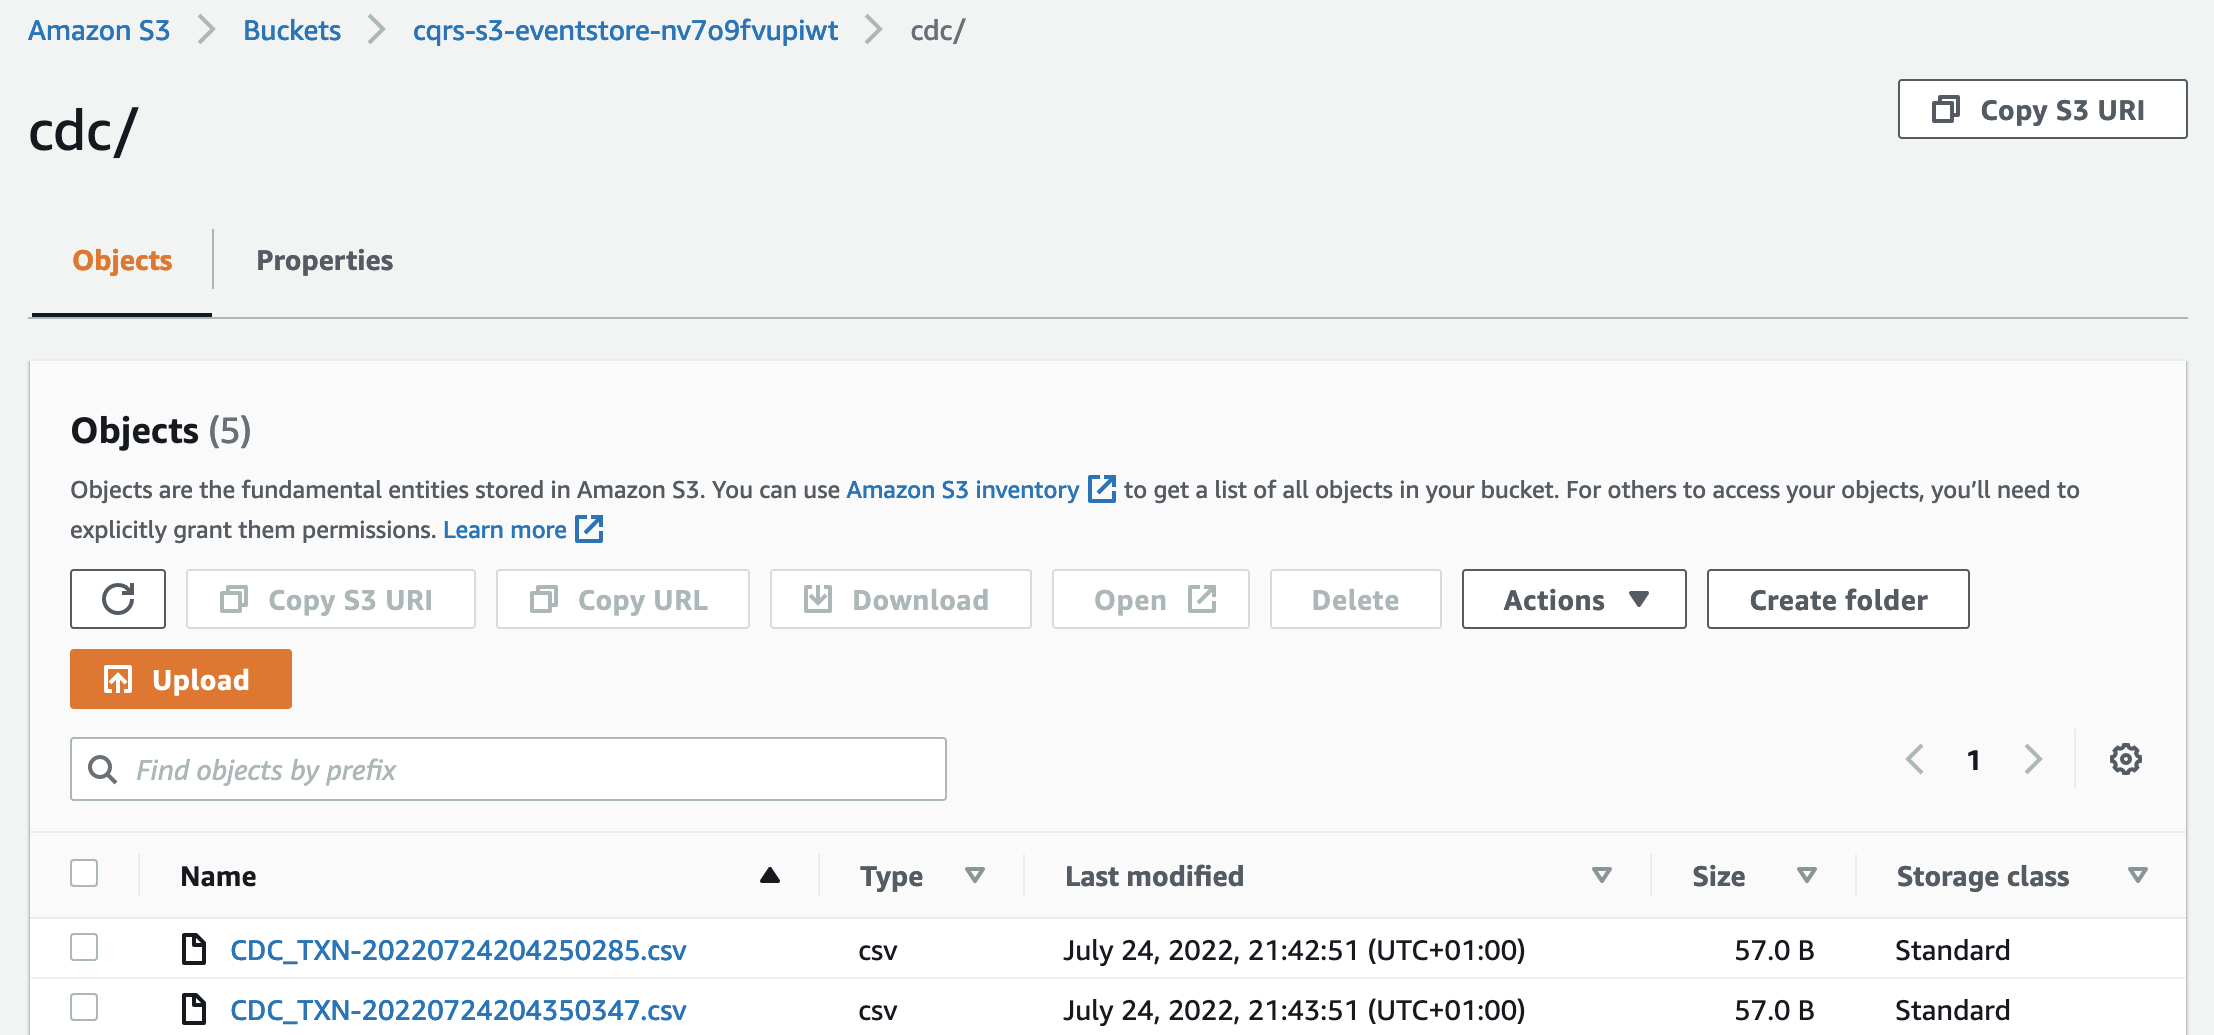Go to previous page of objects
This screenshot has height=1035, width=2214.
[1915, 759]
